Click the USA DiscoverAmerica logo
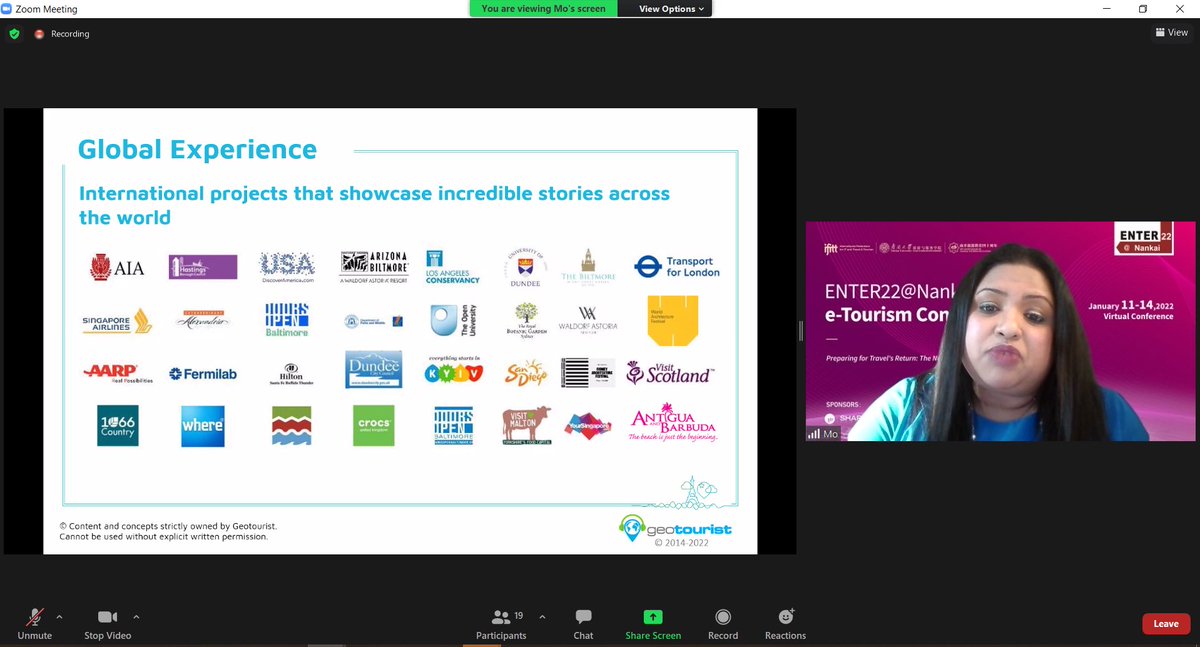The width and height of the screenshot is (1200, 647). 287,267
